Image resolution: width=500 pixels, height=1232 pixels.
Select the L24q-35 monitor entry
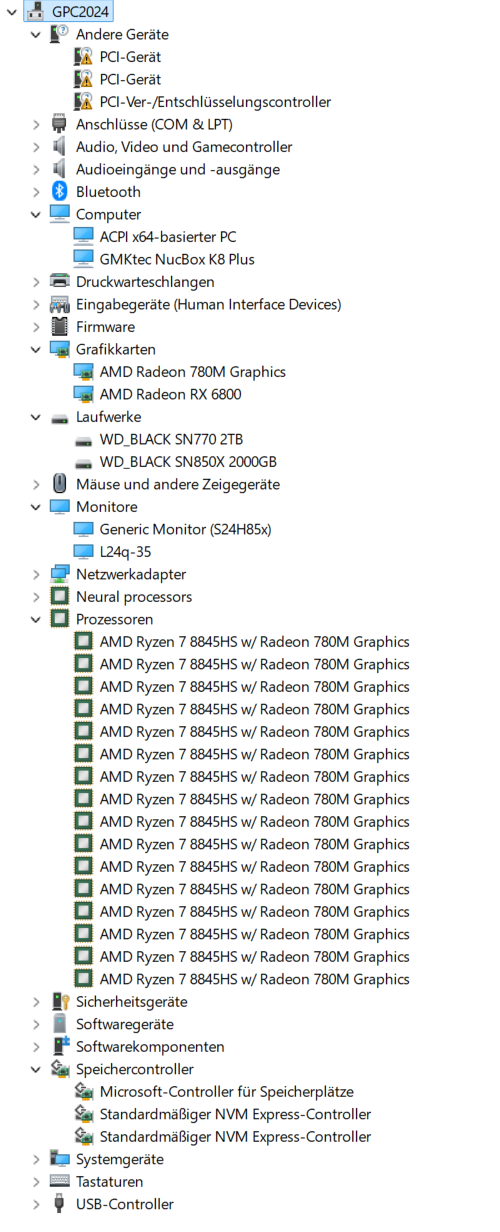(126, 552)
